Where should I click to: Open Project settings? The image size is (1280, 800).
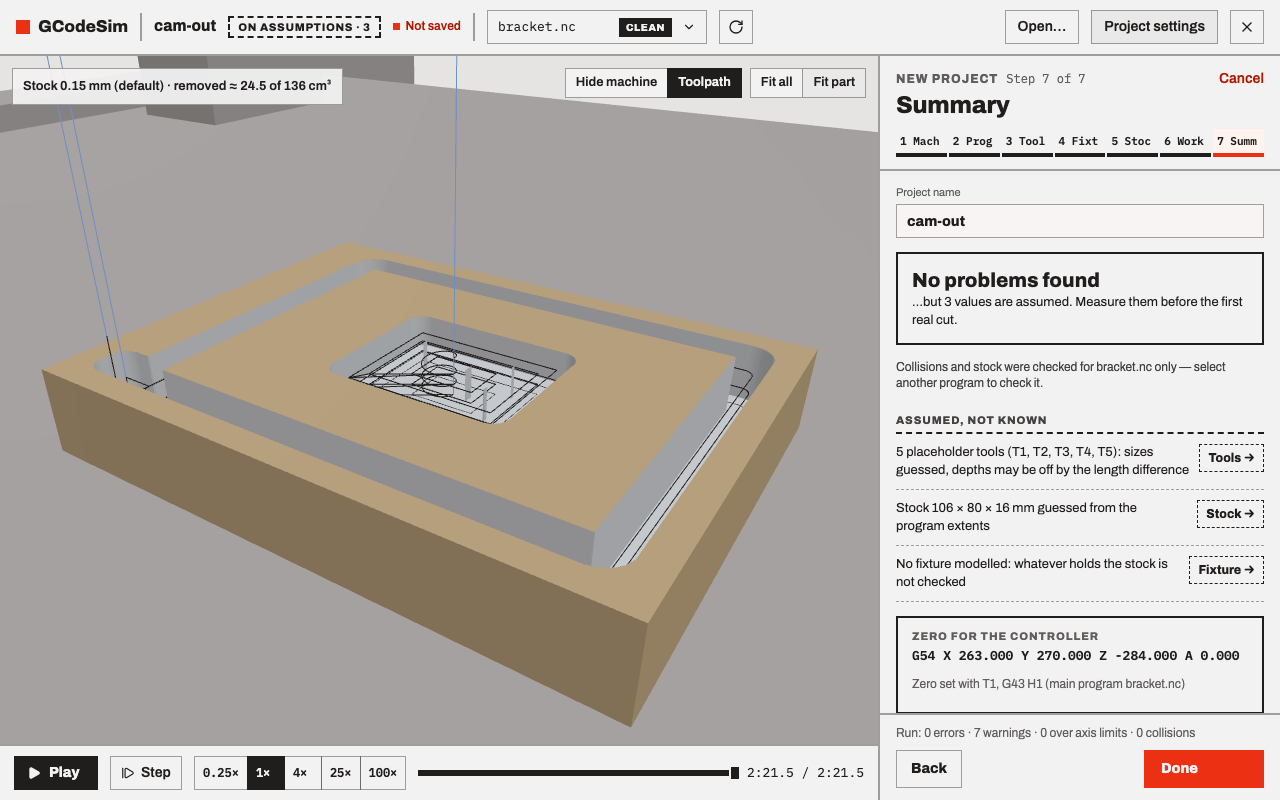1154,27
